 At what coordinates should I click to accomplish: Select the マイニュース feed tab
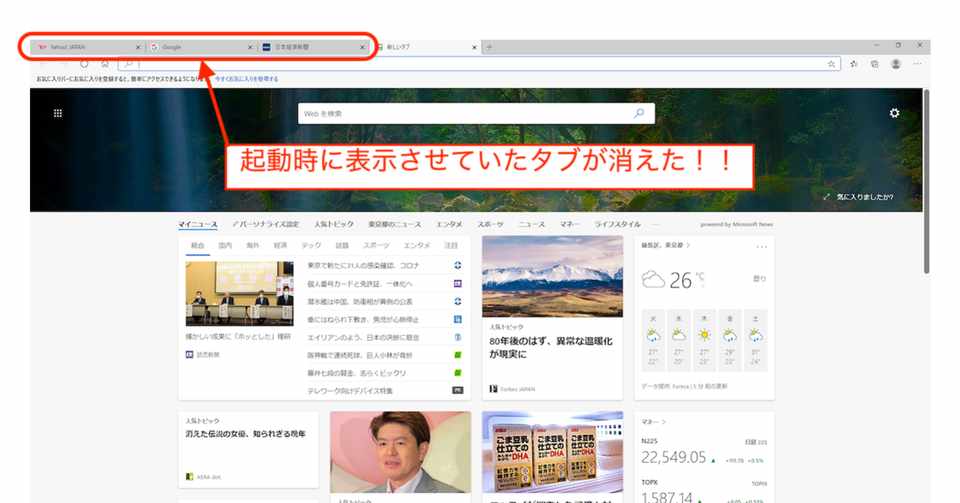198,225
